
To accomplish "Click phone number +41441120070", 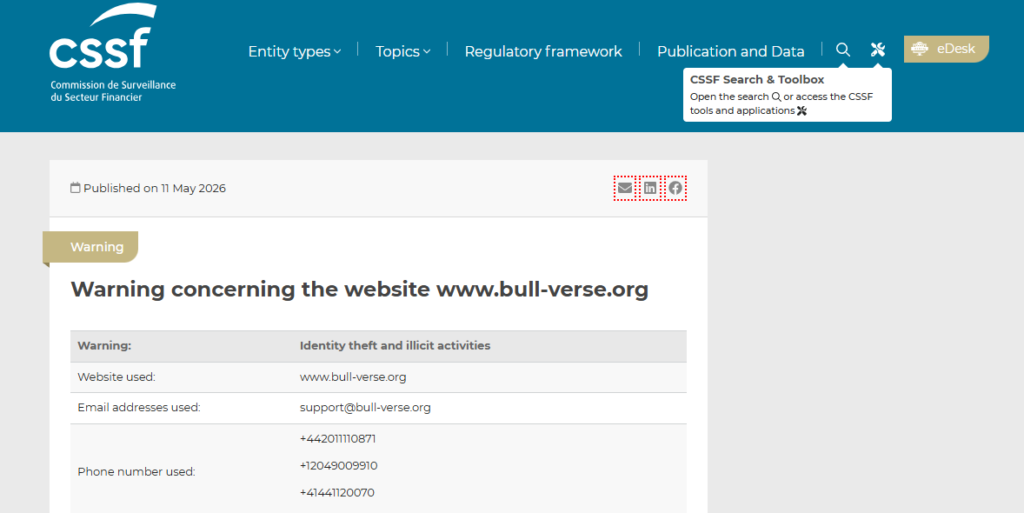I will pos(337,493).
